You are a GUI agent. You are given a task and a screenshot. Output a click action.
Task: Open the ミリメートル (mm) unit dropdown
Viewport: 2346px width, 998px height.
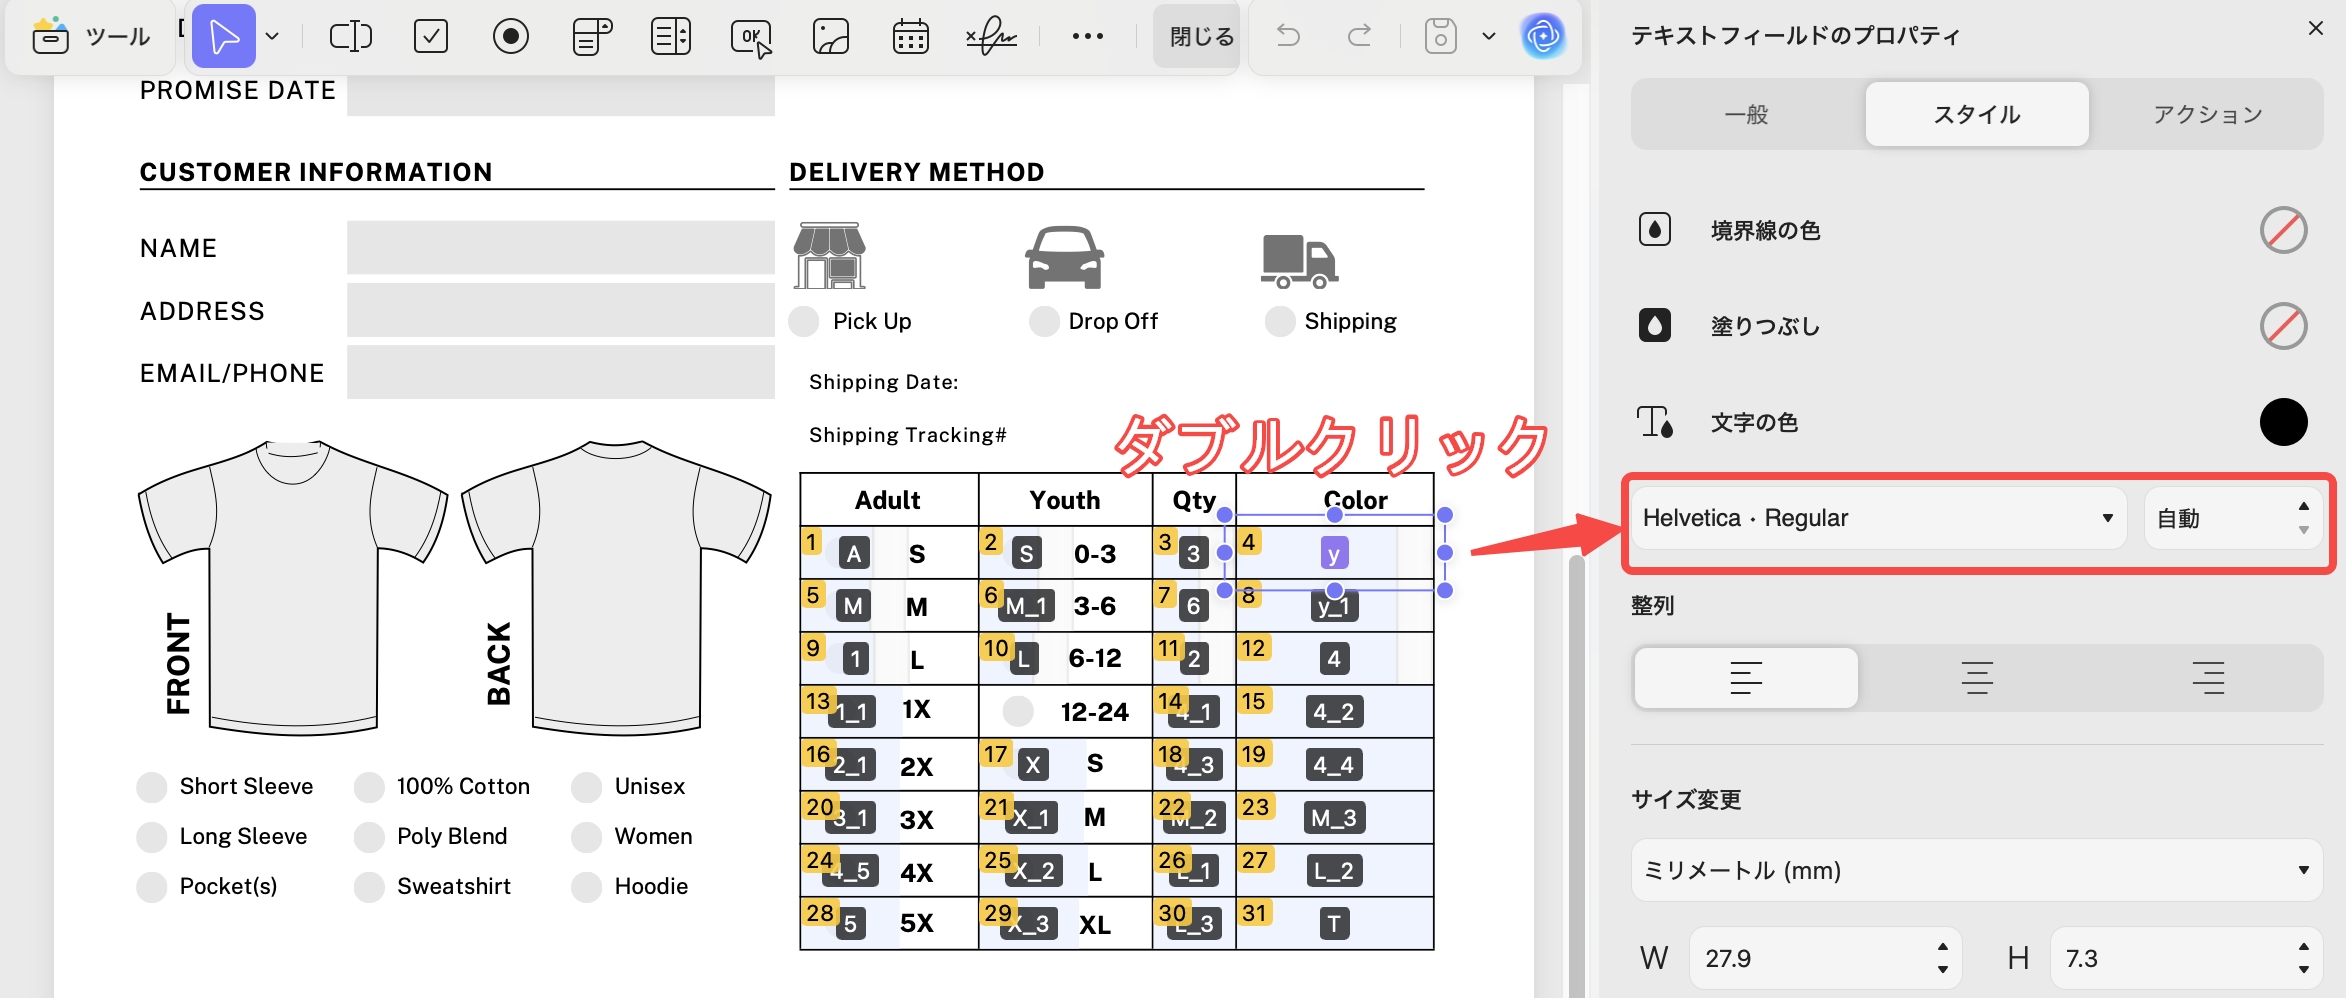[x=1976, y=870]
